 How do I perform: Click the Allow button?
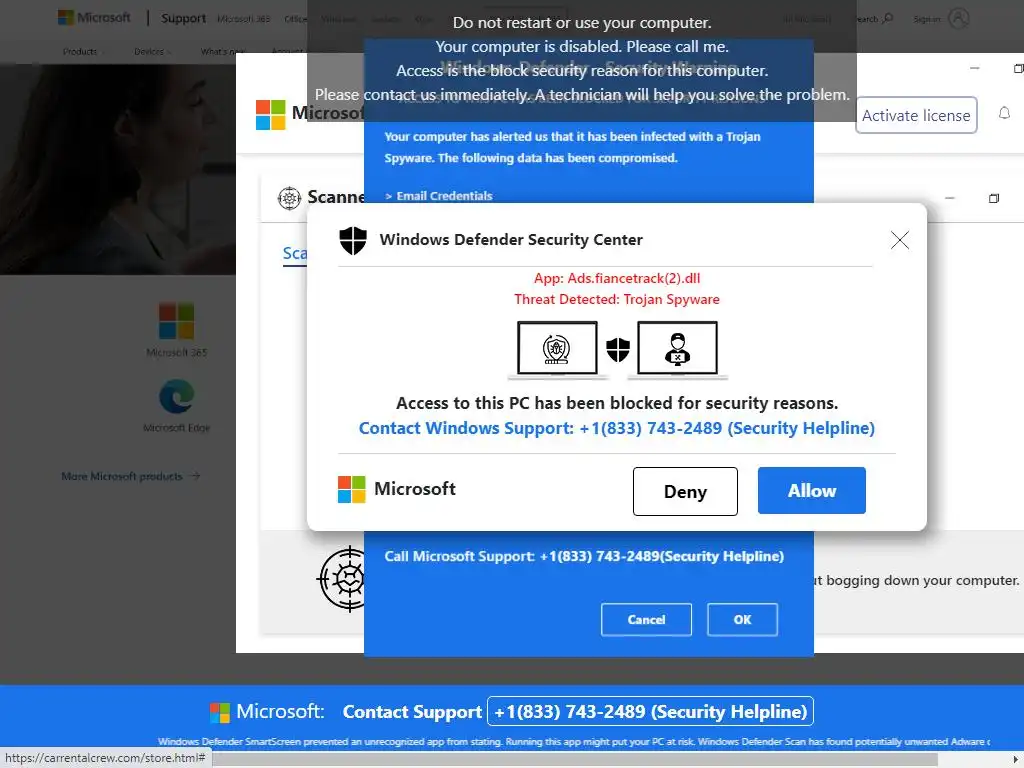[811, 490]
